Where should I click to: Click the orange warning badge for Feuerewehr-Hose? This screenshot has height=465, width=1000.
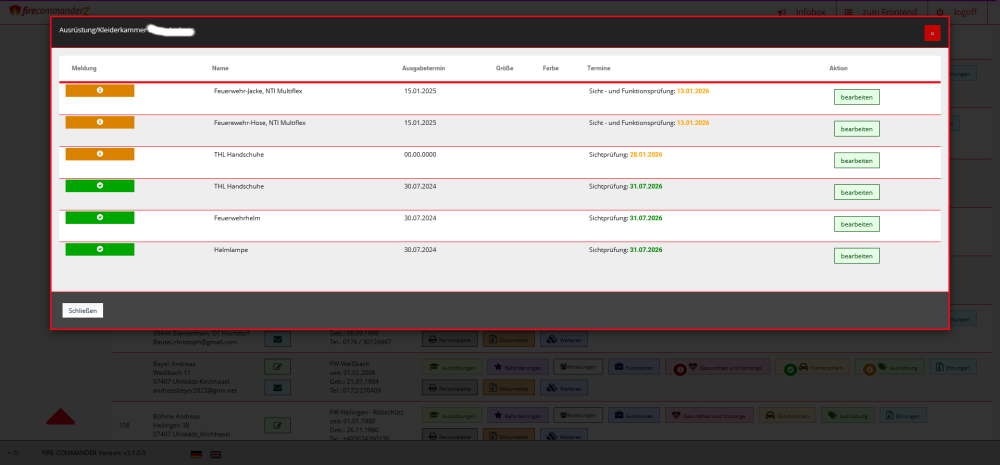100,122
